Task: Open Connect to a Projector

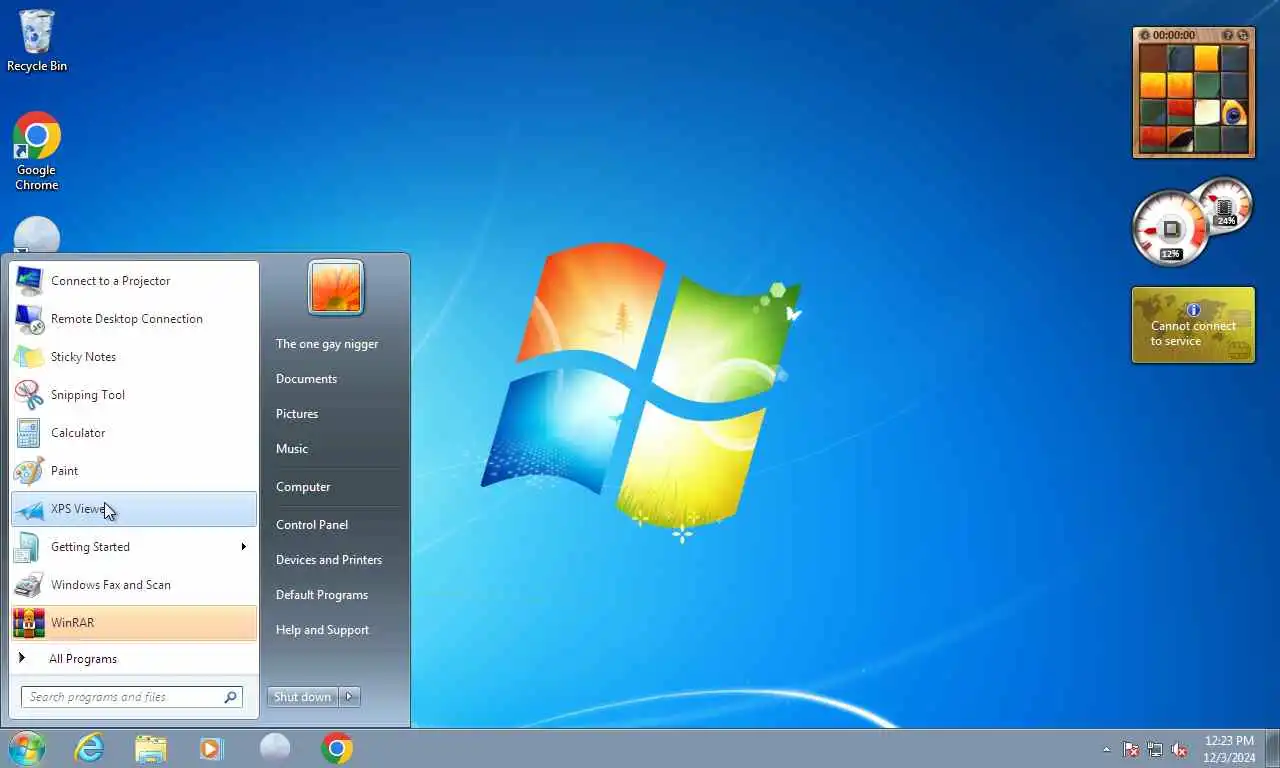Action: [134, 281]
